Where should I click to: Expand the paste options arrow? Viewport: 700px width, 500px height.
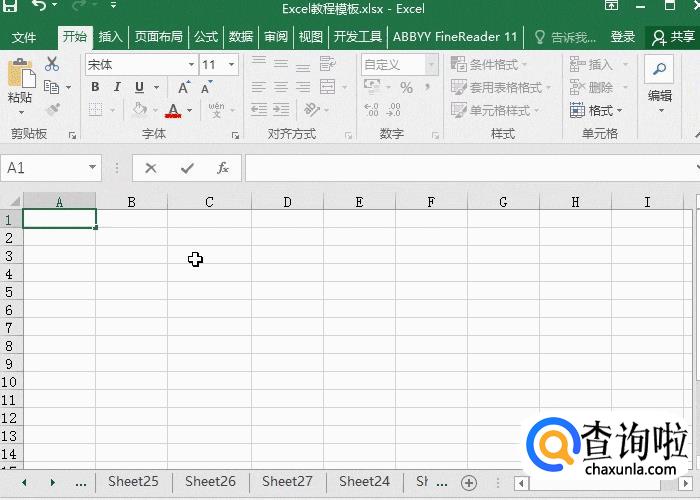tap(21, 112)
